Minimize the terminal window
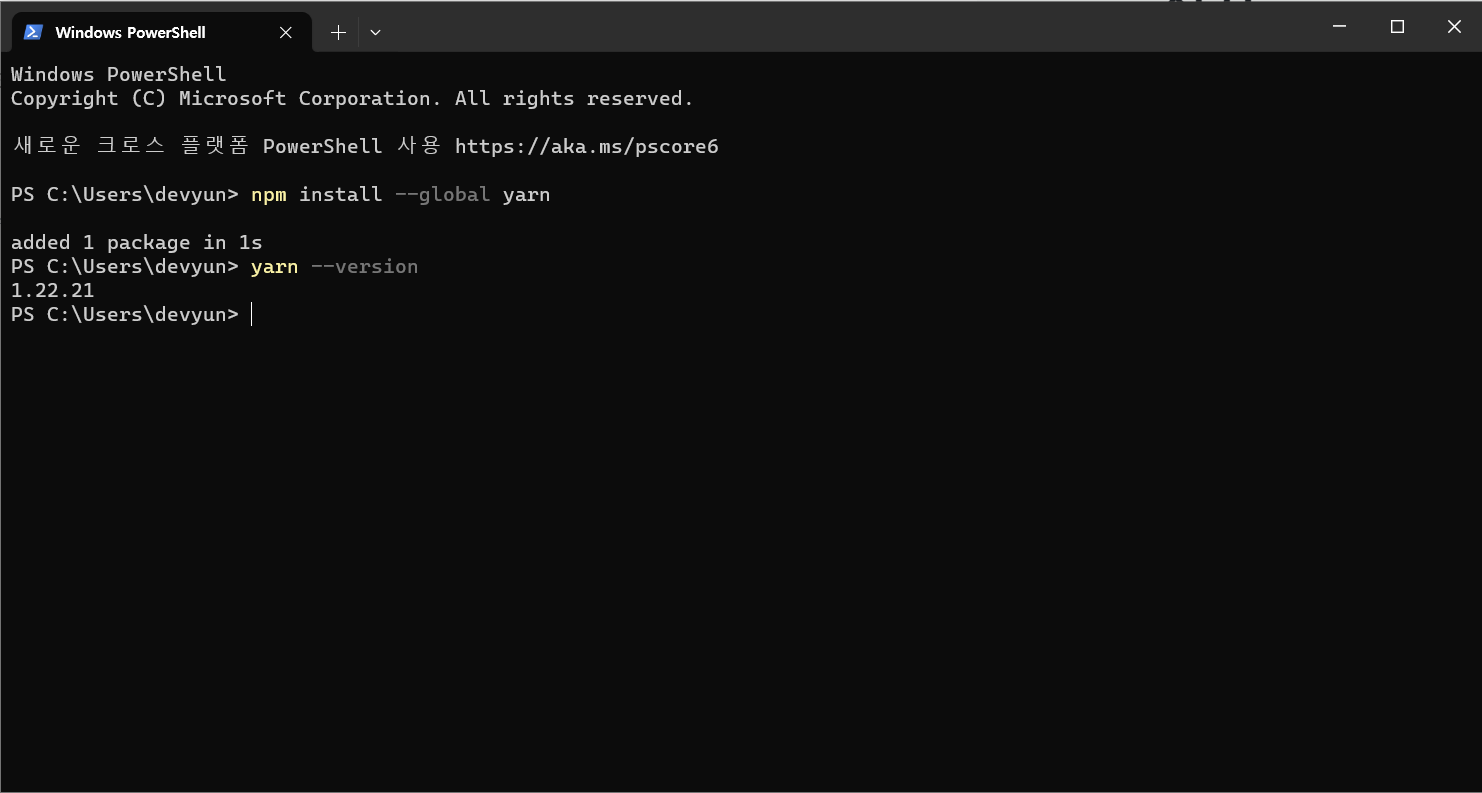This screenshot has width=1482, height=793. point(1340,27)
